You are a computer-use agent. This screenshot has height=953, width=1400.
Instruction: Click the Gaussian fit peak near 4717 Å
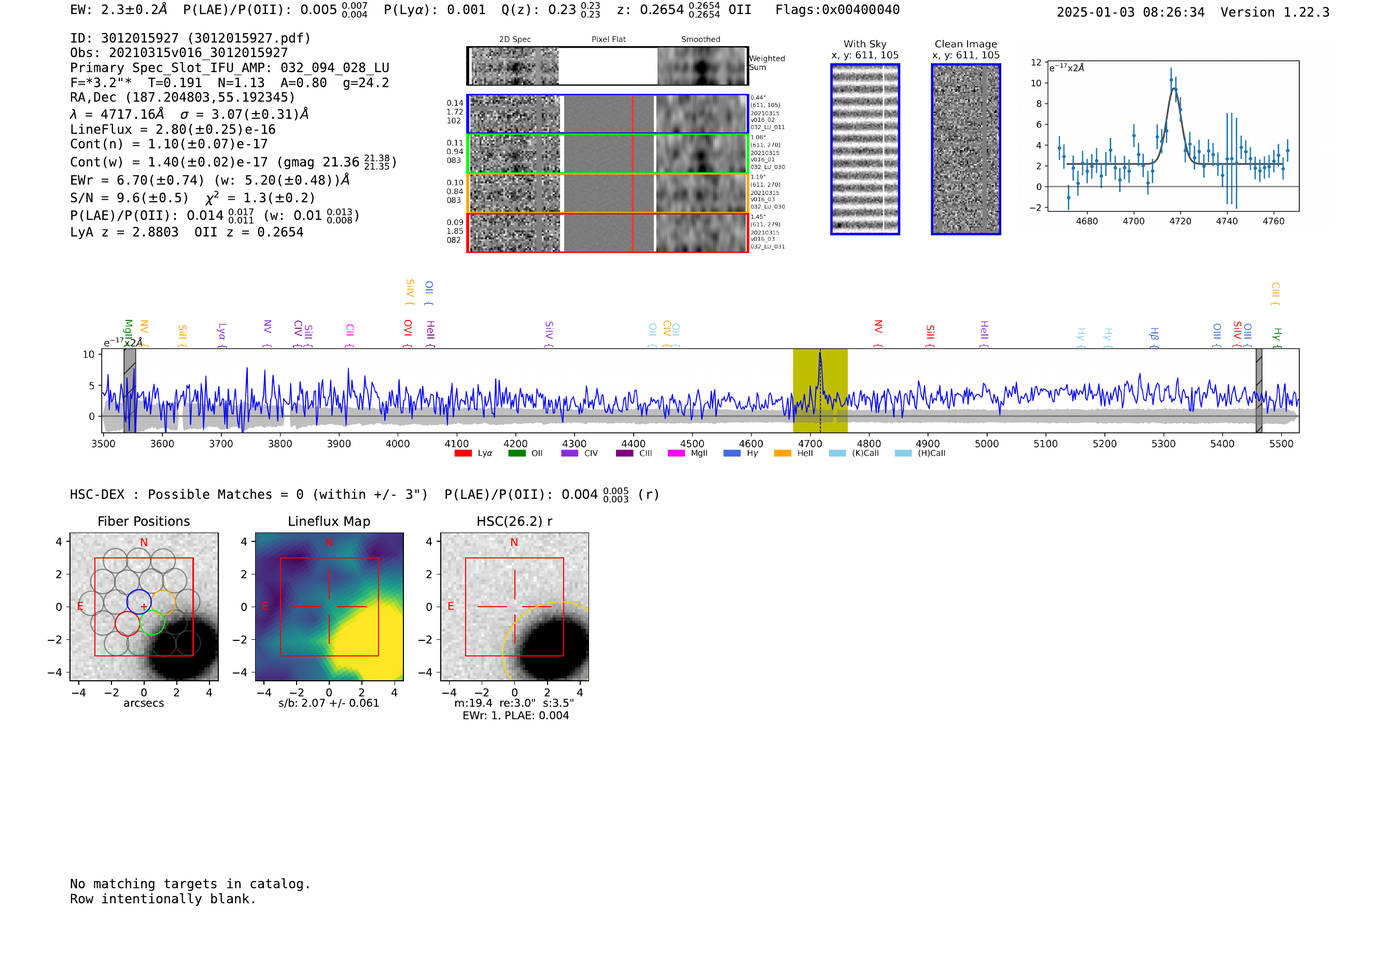(1173, 88)
